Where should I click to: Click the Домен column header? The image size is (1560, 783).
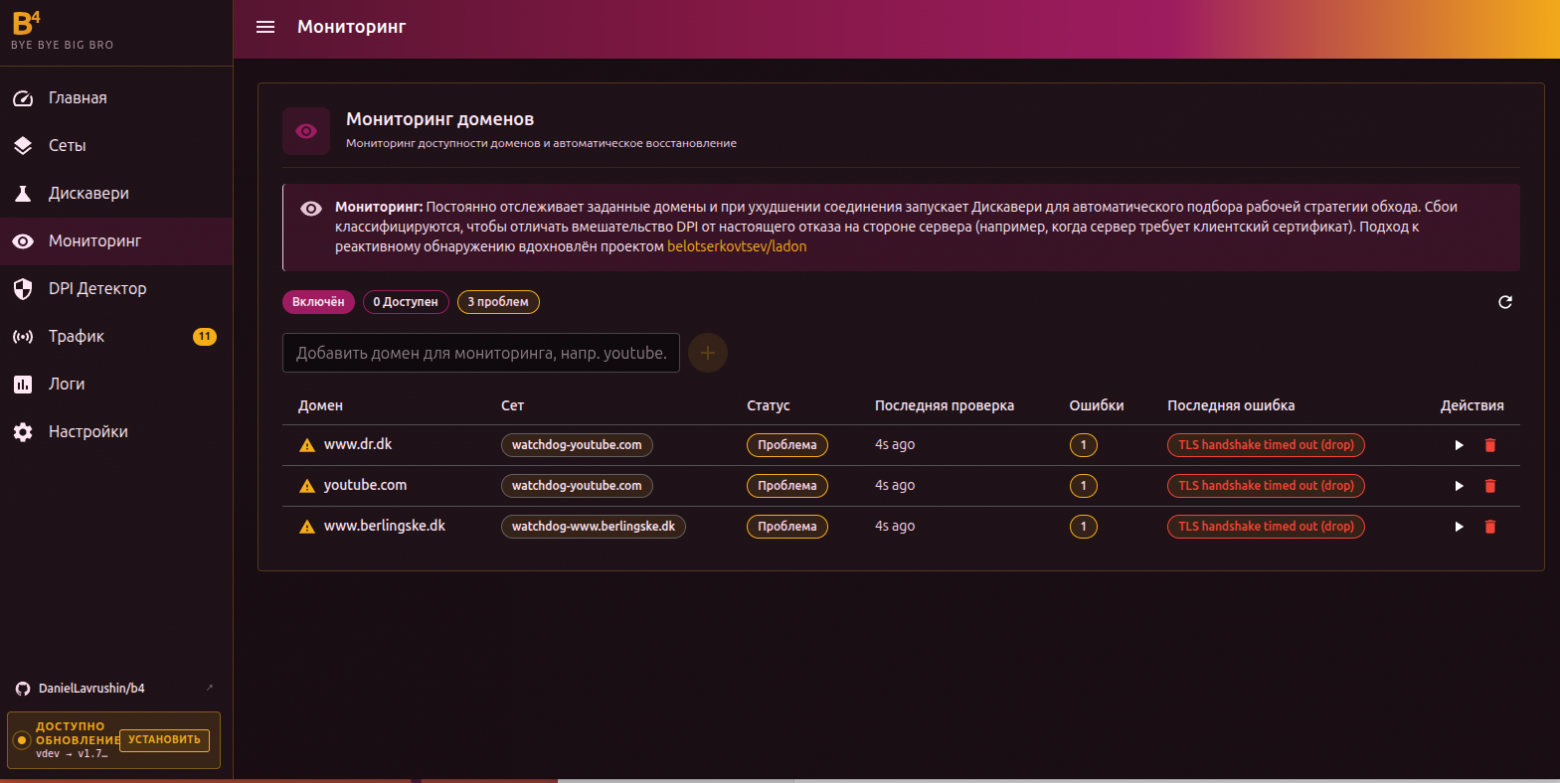(x=320, y=406)
